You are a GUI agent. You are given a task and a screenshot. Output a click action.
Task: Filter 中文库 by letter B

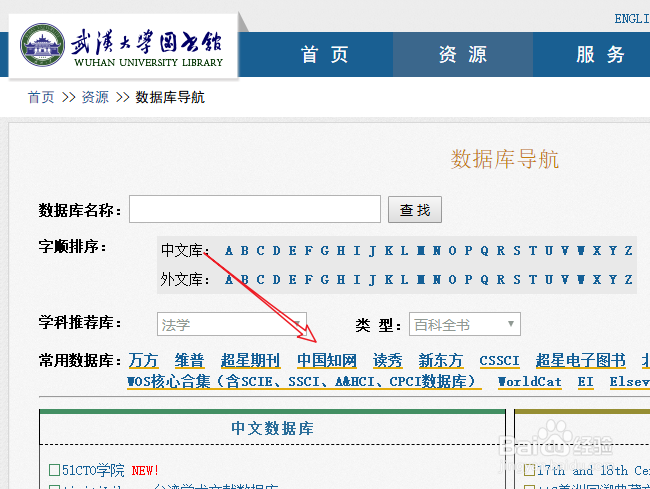coord(245,251)
